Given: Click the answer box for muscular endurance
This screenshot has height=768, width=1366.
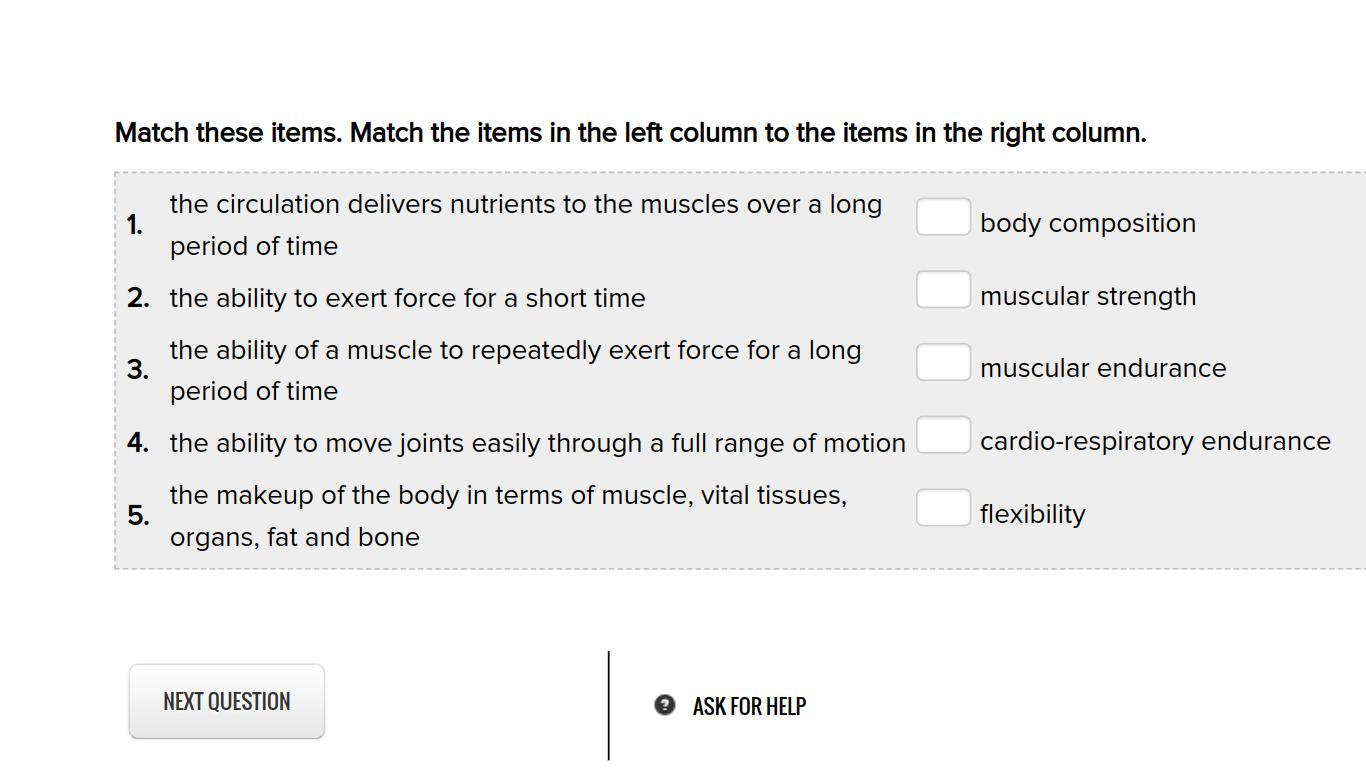Looking at the screenshot, I should (943, 362).
